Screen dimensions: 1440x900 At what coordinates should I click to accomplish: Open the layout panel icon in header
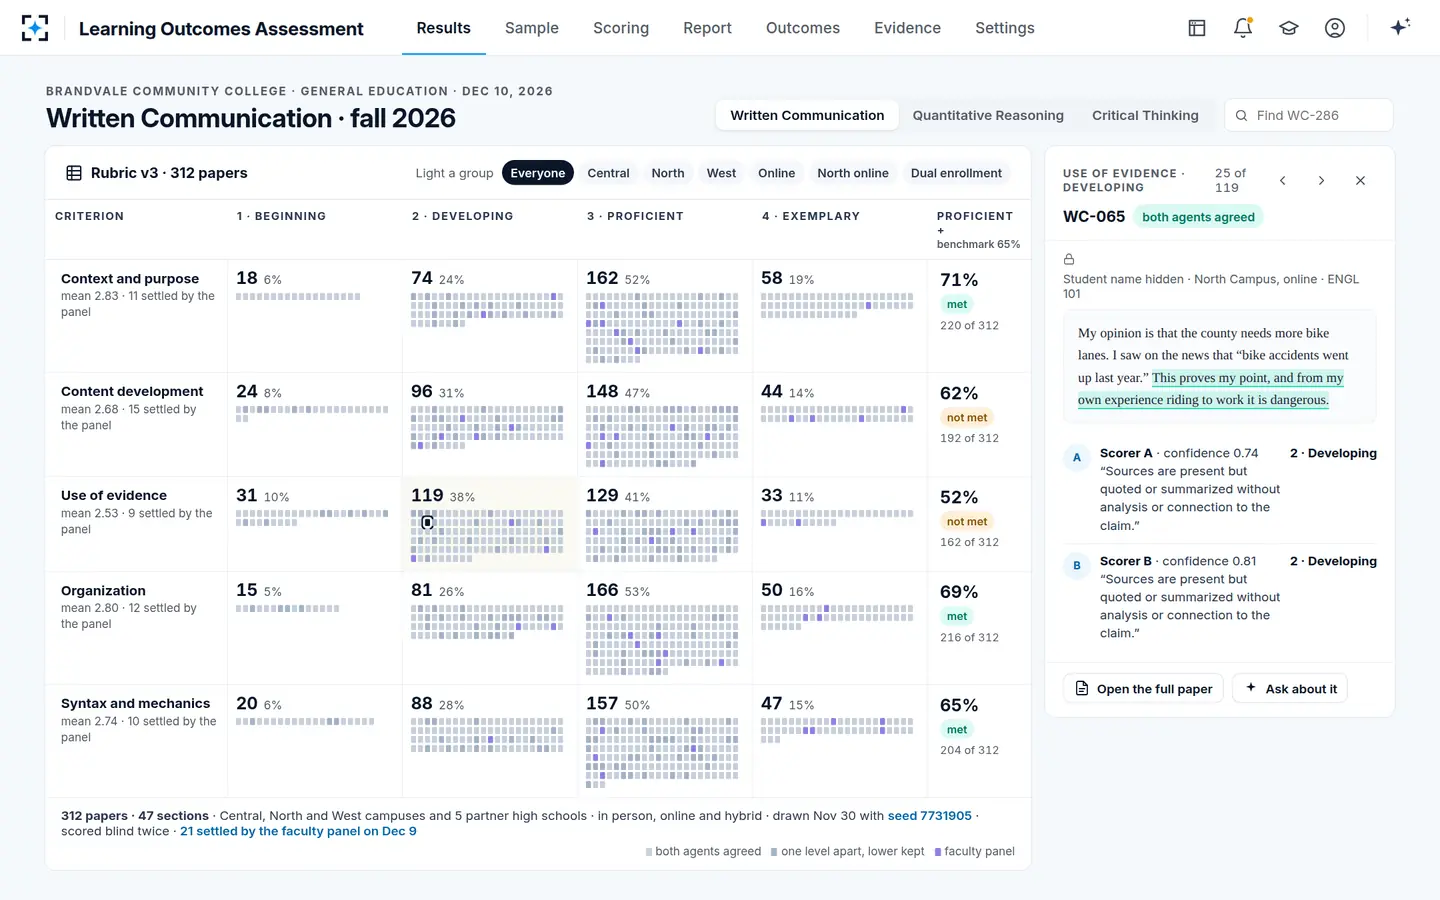pyautogui.click(x=1197, y=28)
